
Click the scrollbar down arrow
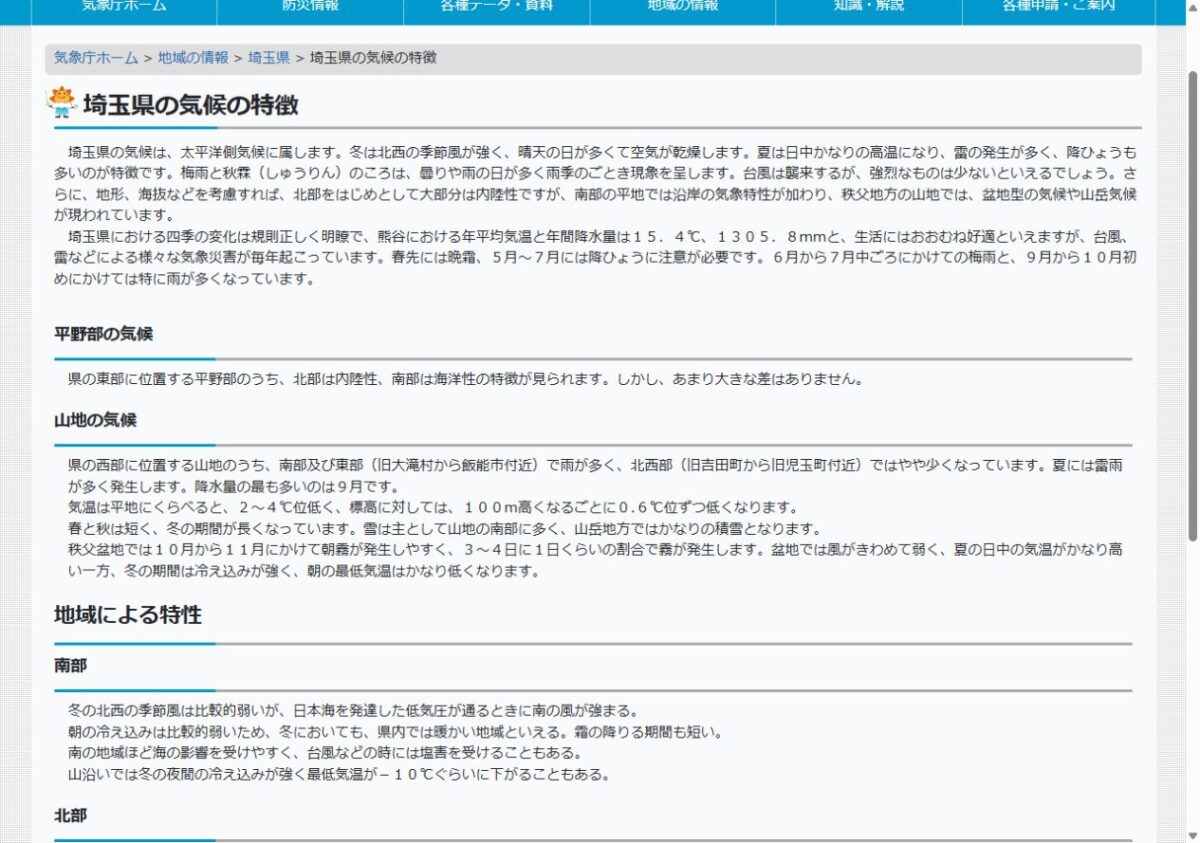point(1192,834)
